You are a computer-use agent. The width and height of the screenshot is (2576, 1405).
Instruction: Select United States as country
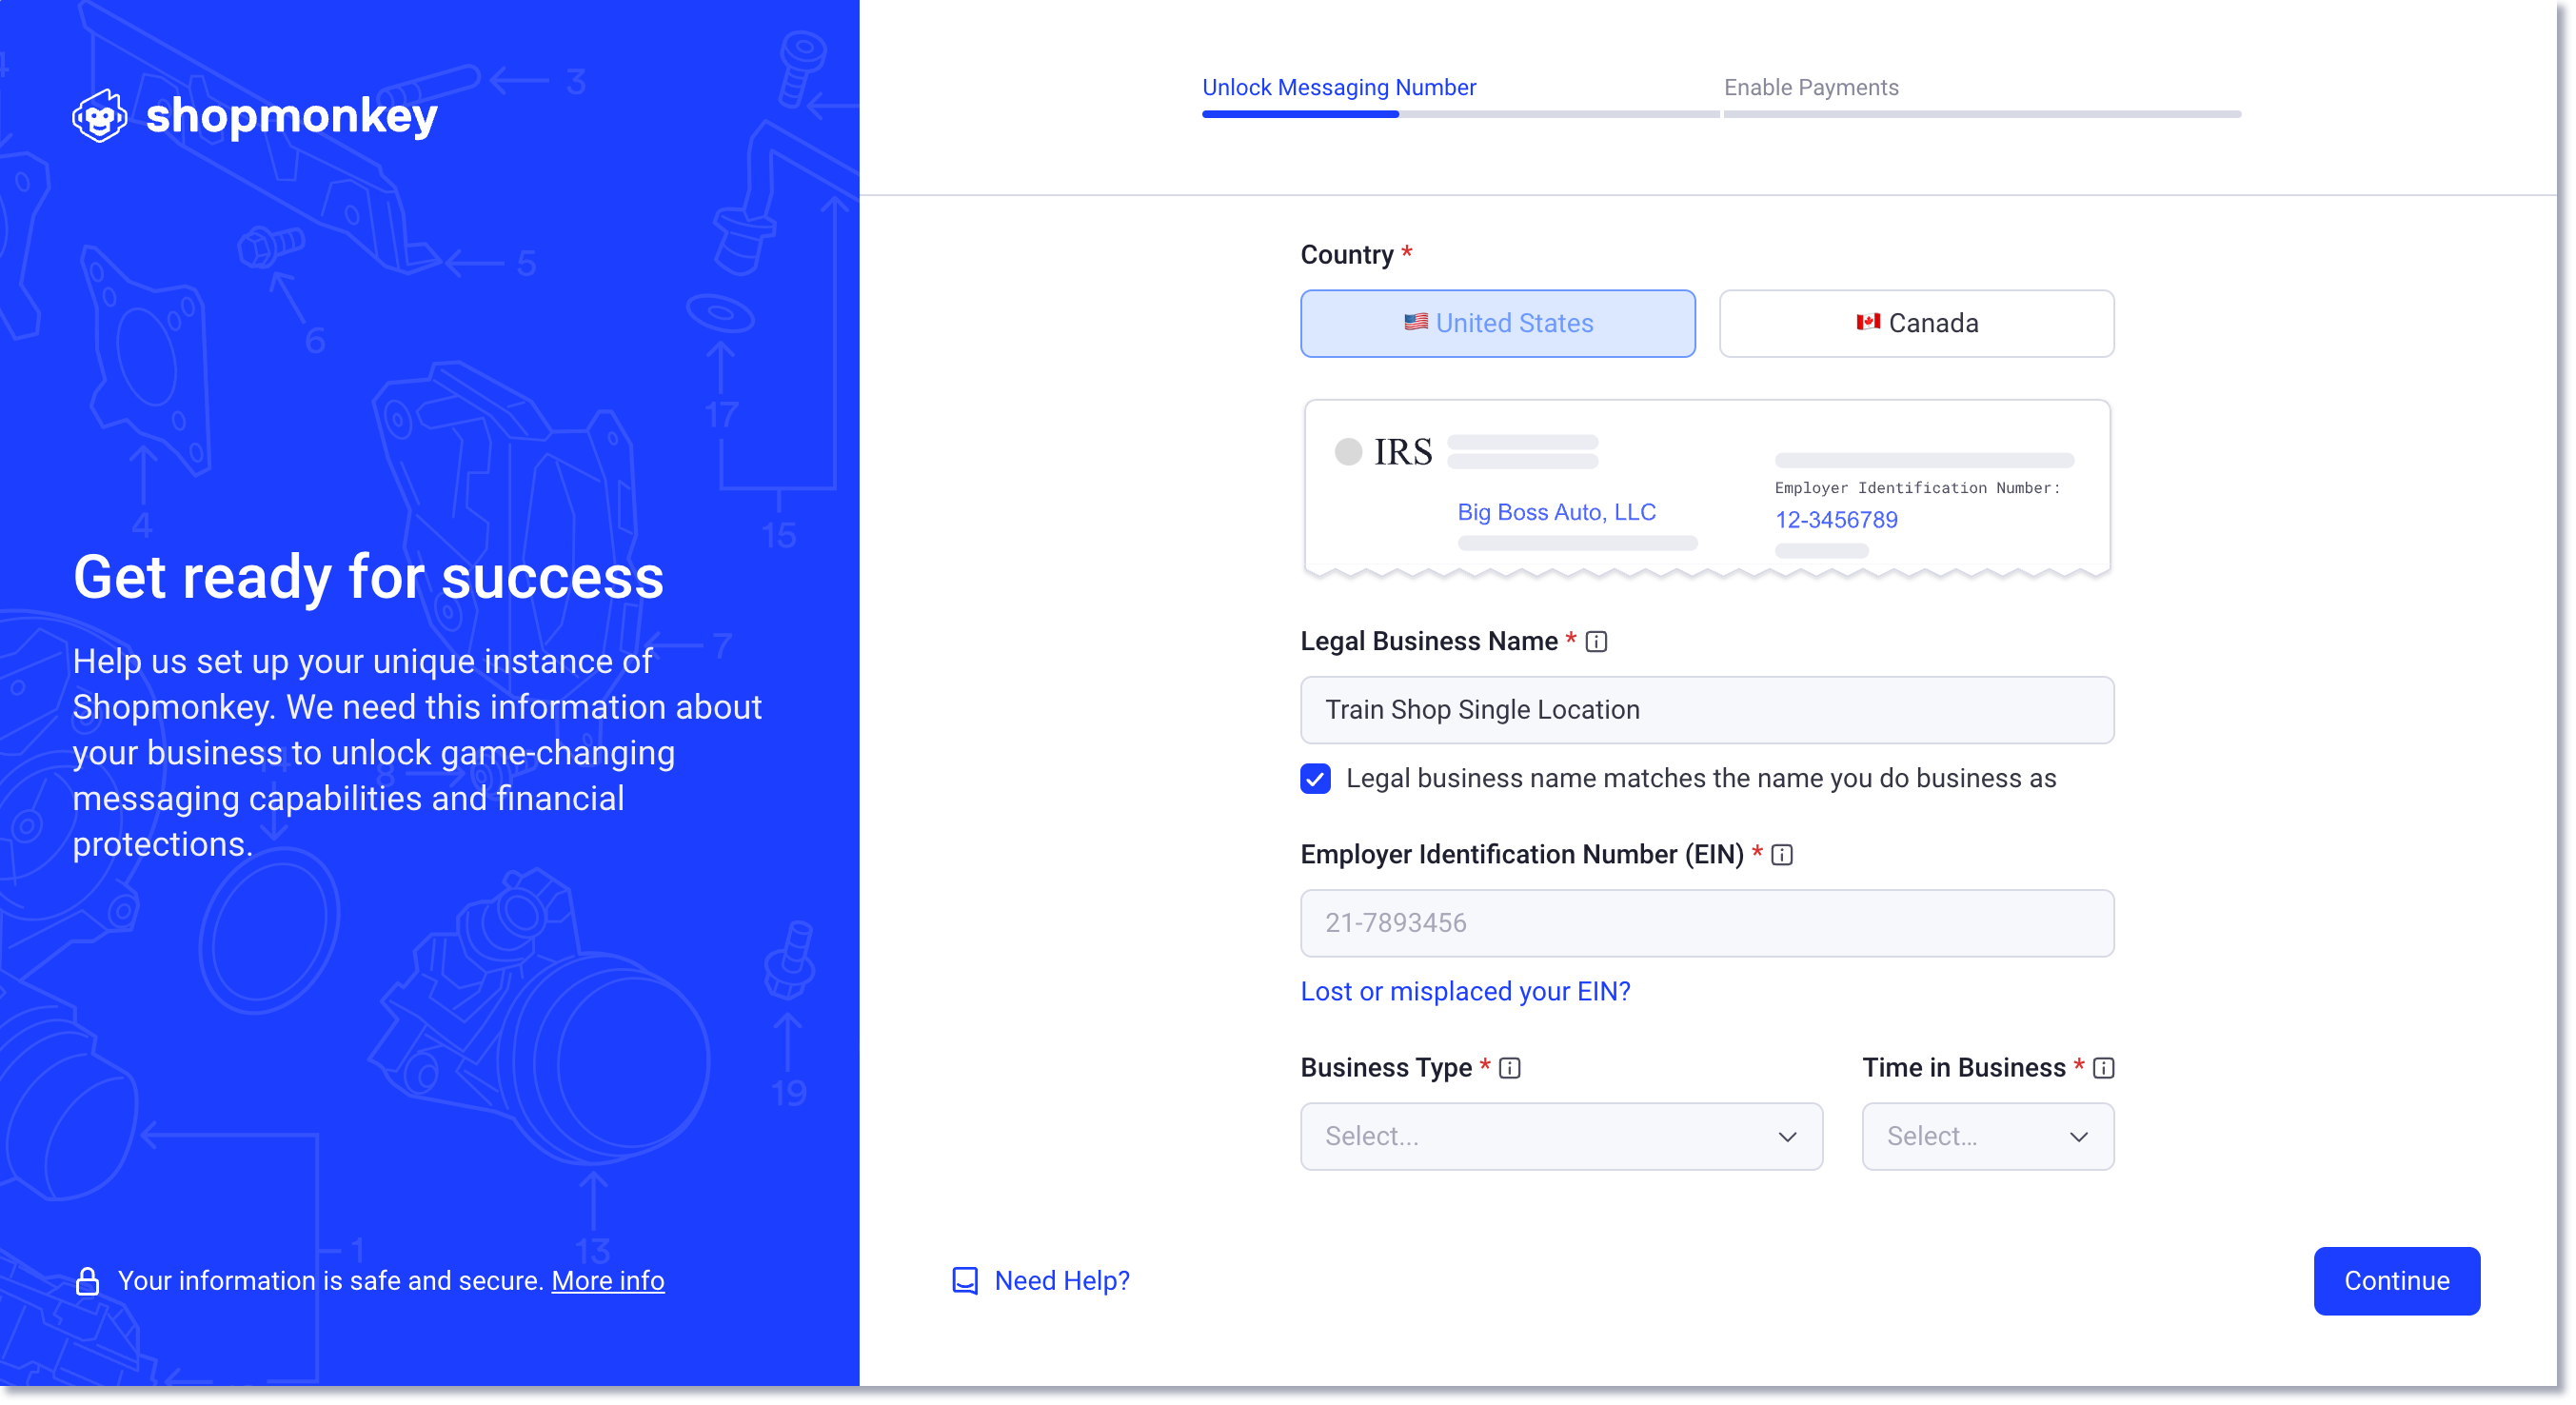[1498, 323]
